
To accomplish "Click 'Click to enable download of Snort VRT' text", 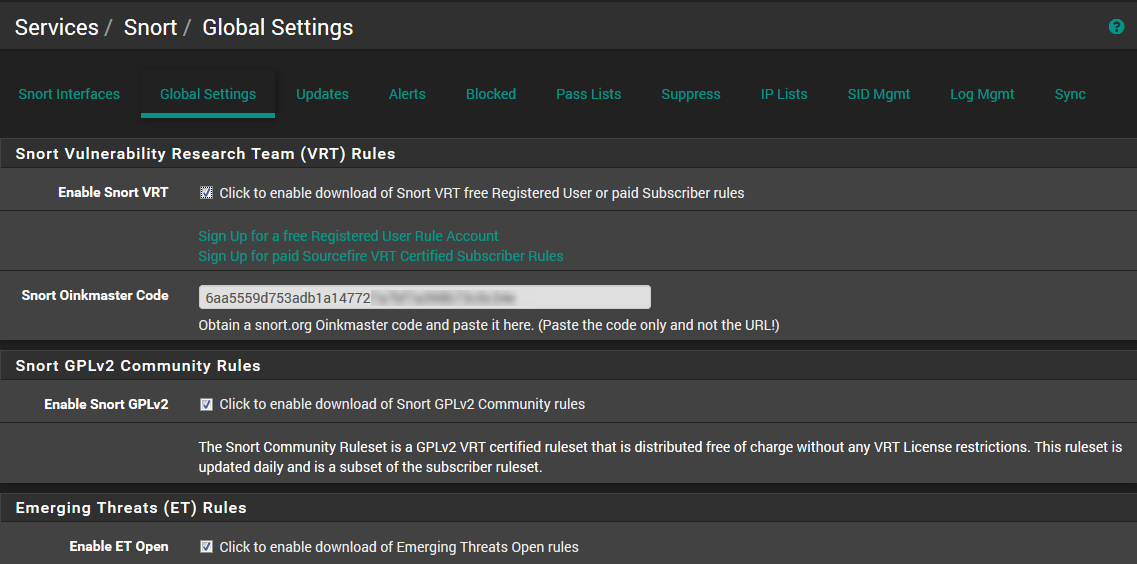I will [481, 194].
